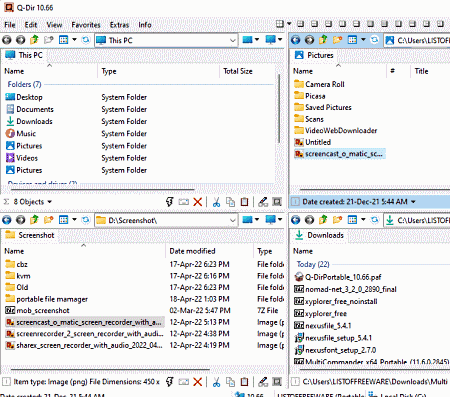Open the Favorites menu

[86, 25]
